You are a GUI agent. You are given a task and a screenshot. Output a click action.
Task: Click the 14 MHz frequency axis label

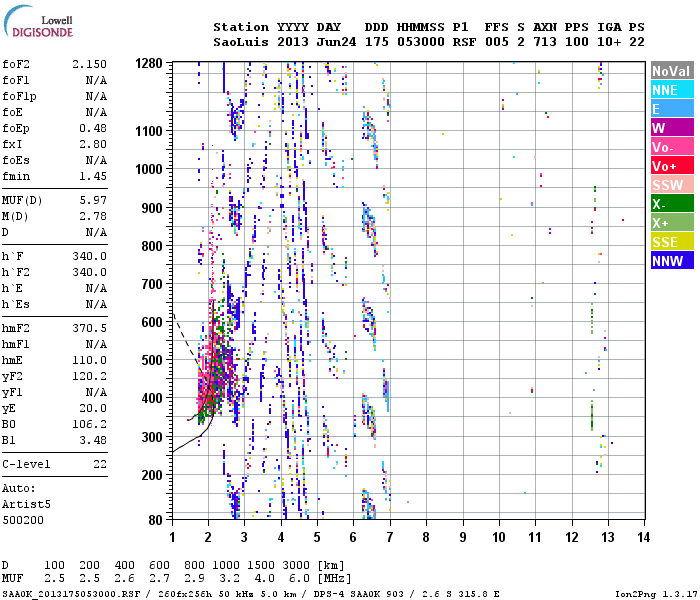click(x=644, y=537)
